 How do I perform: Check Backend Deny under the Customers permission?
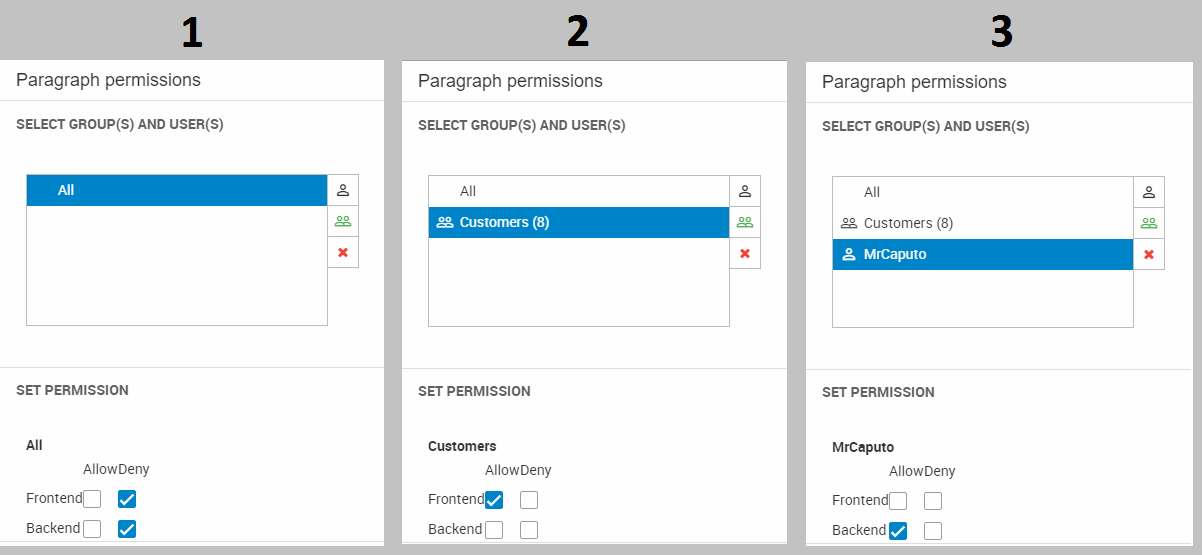coord(529,530)
